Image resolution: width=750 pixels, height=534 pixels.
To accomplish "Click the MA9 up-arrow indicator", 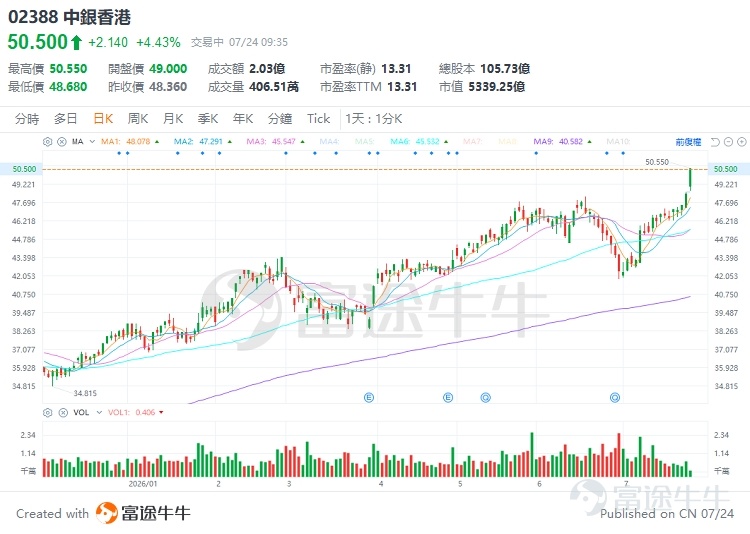I will click(589, 142).
